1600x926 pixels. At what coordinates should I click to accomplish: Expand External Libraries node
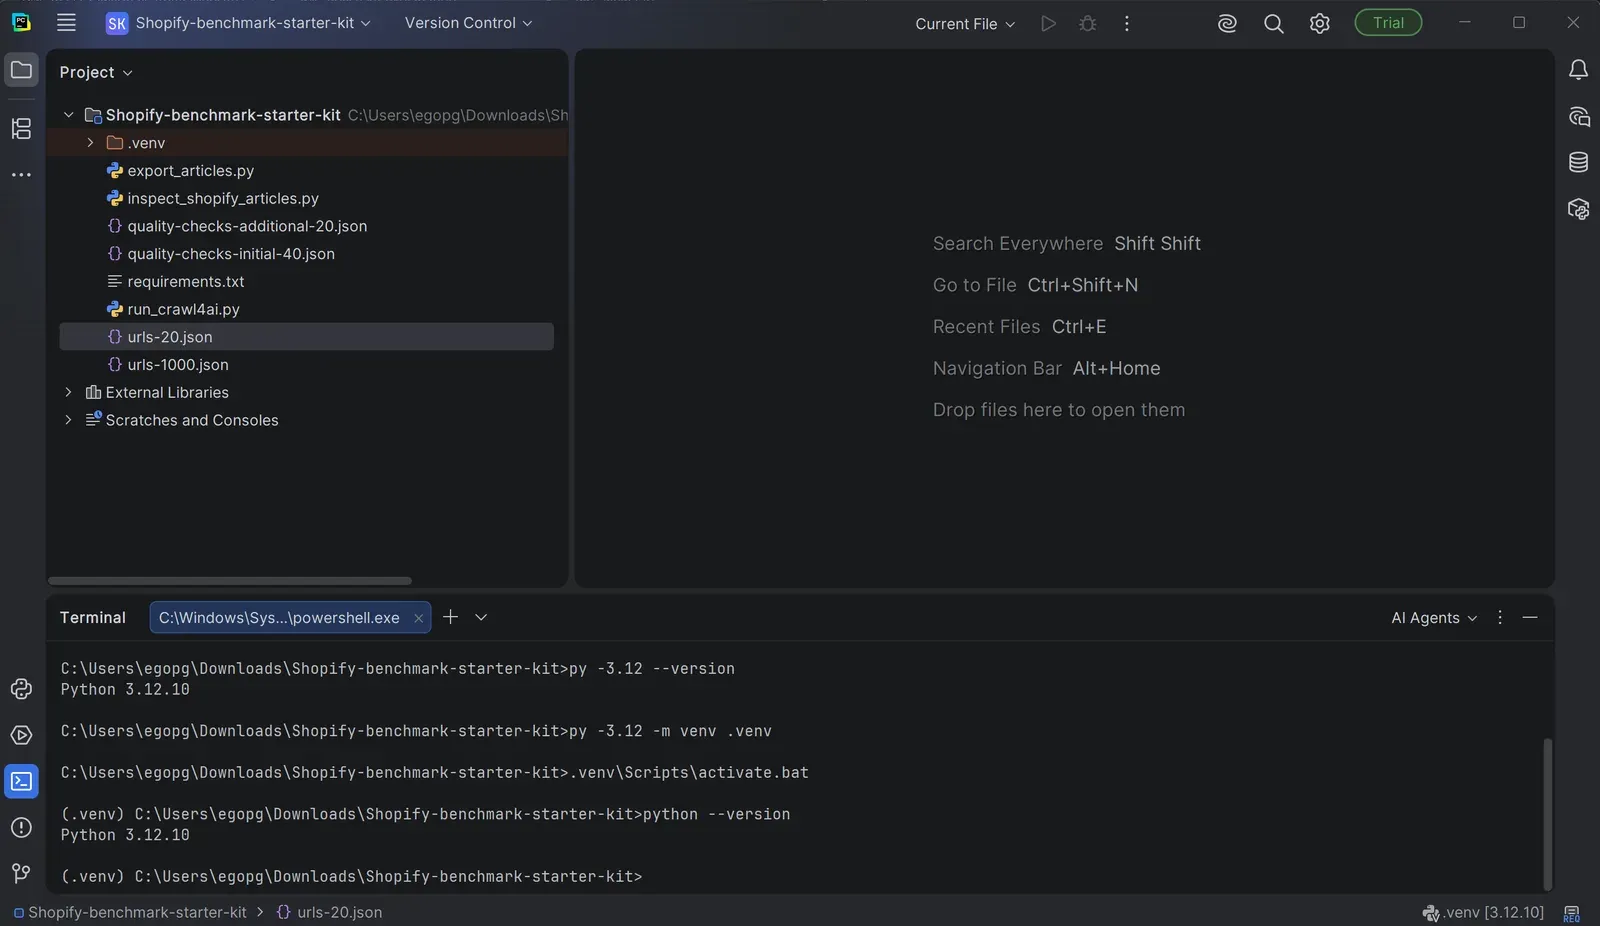coord(68,393)
